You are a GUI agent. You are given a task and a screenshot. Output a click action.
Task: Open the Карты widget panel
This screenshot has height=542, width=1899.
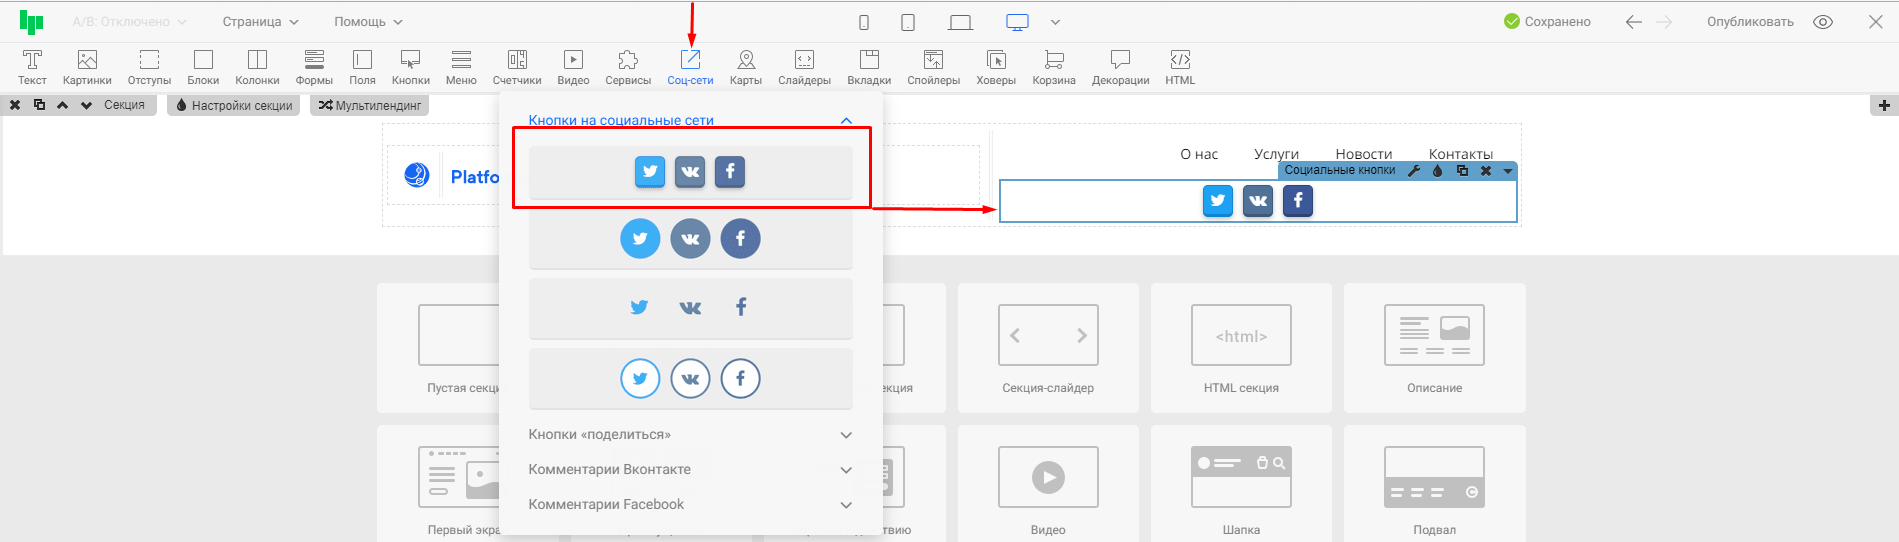click(745, 67)
